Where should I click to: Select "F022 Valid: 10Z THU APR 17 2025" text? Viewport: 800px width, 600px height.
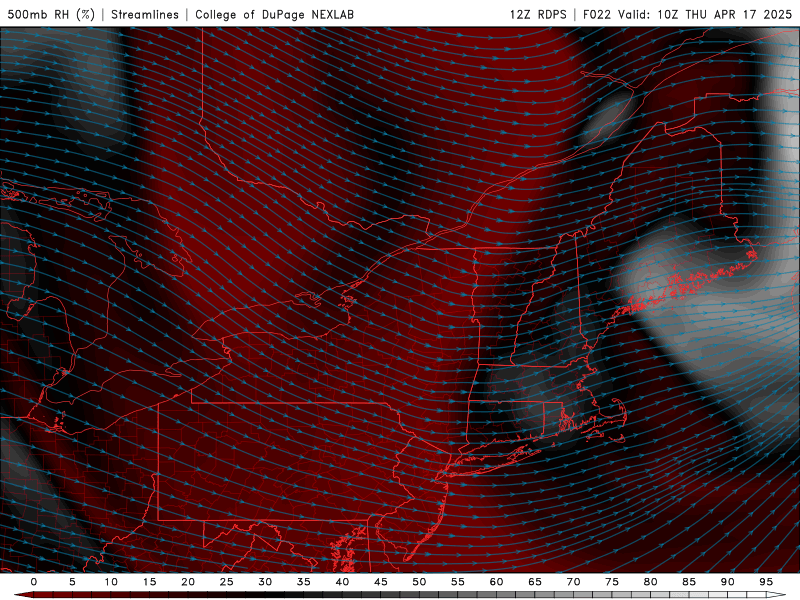tap(687, 14)
